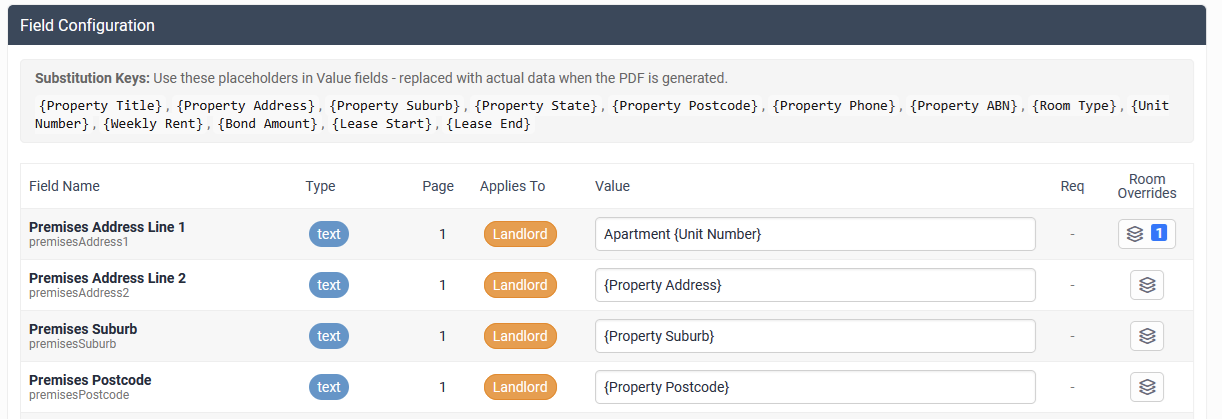Select the Premises Postcode value input field

click(x=814, y=387)
